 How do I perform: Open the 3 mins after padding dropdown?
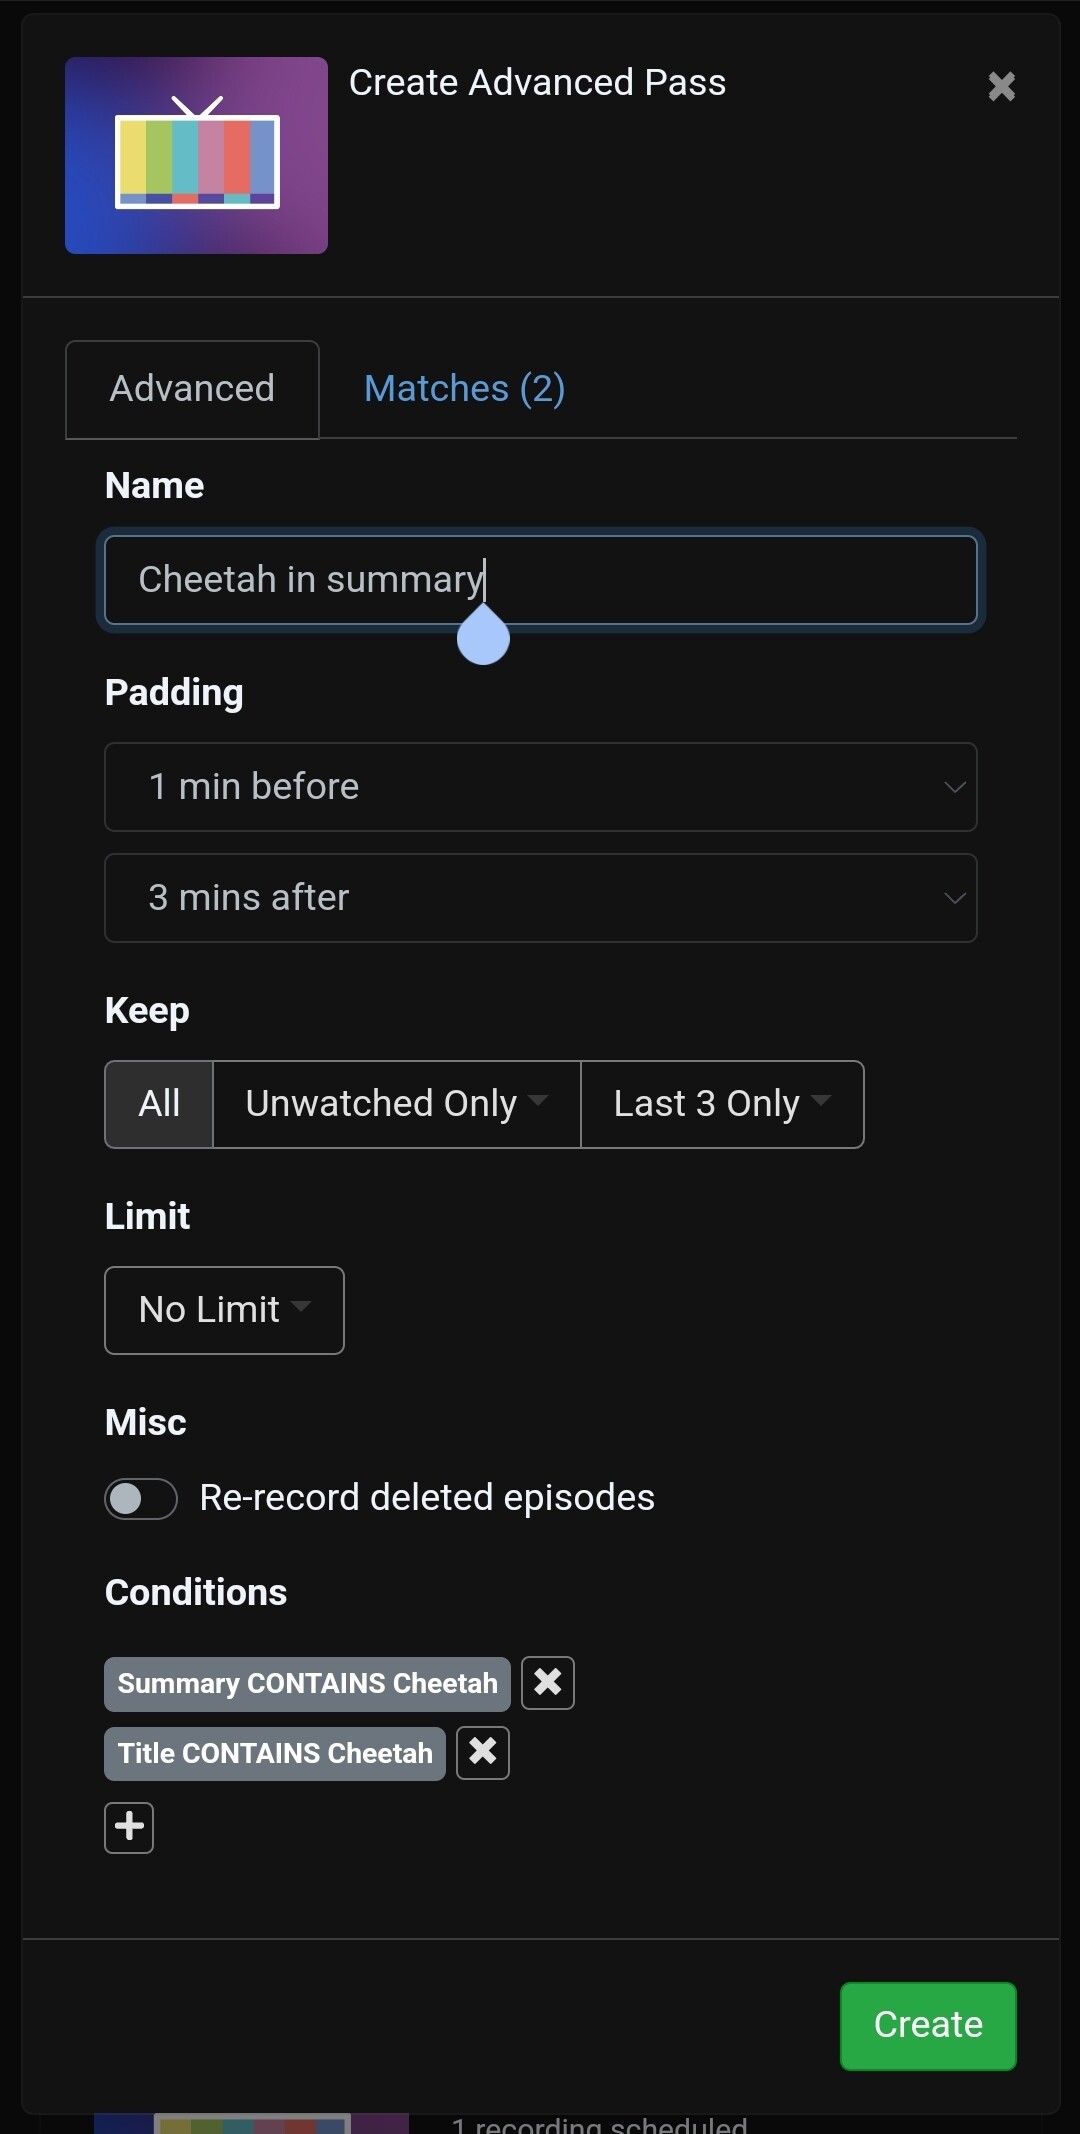point(540,898)
